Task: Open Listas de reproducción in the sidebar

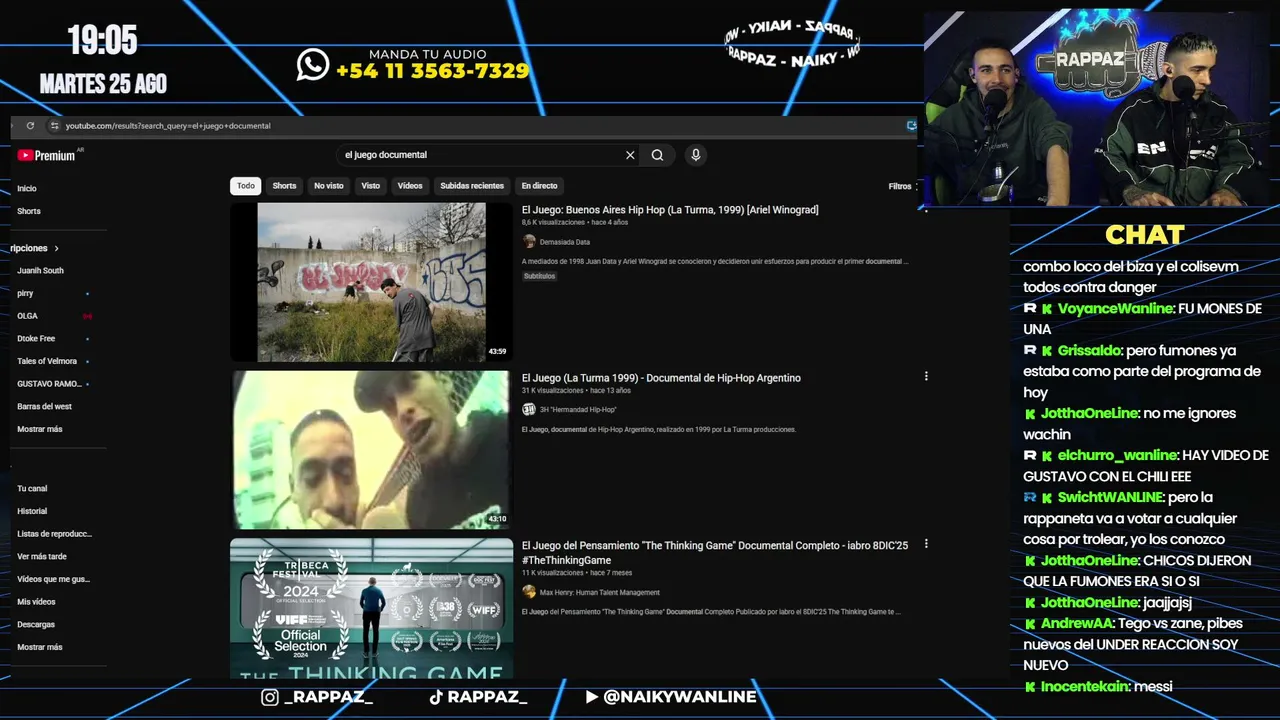Action: coord(54,534)
